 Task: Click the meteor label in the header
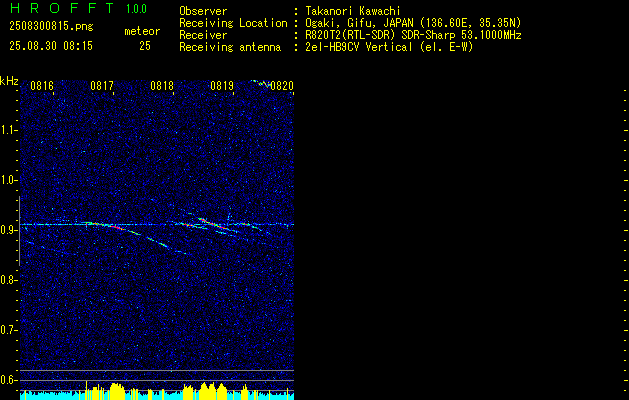[142, 31]
